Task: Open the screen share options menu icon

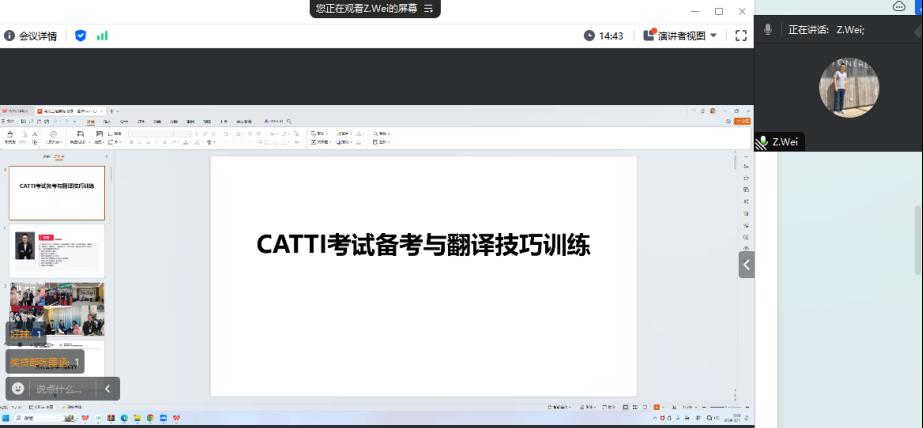Action: pos(429,8)
